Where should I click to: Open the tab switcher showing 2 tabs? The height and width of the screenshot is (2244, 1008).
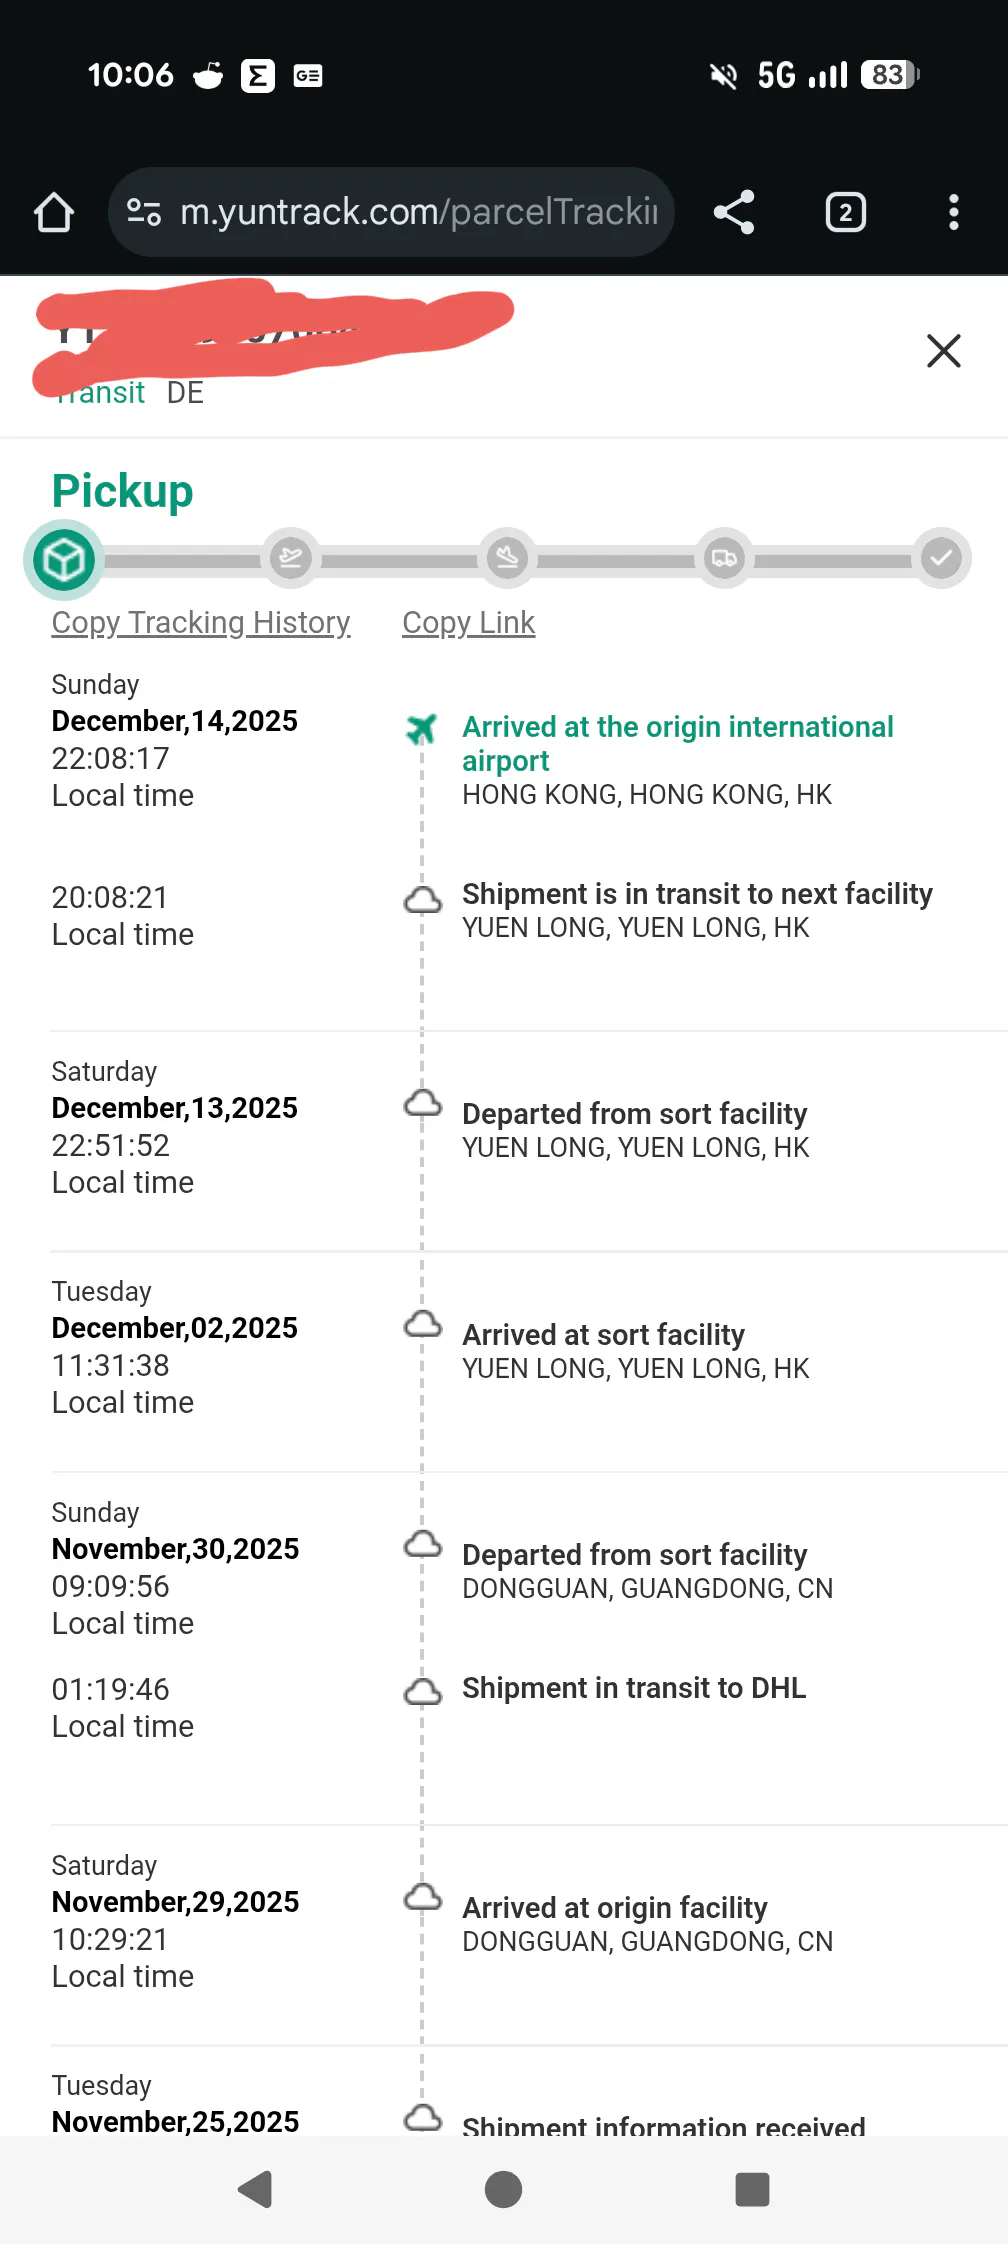coord(845,212)
